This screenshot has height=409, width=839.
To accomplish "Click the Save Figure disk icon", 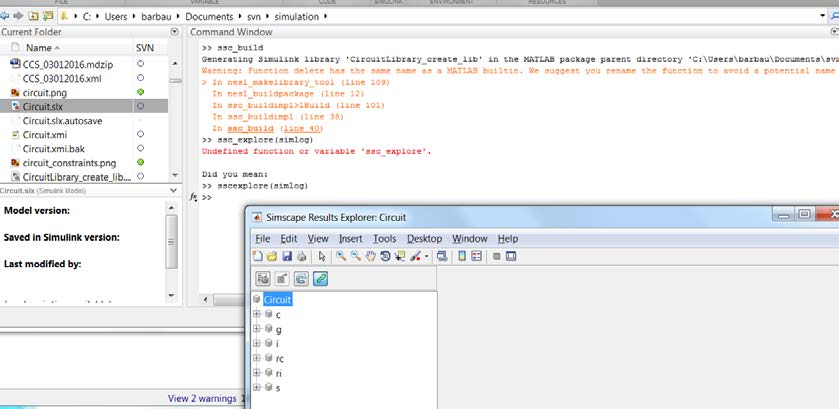I will [x=286, y=257].
